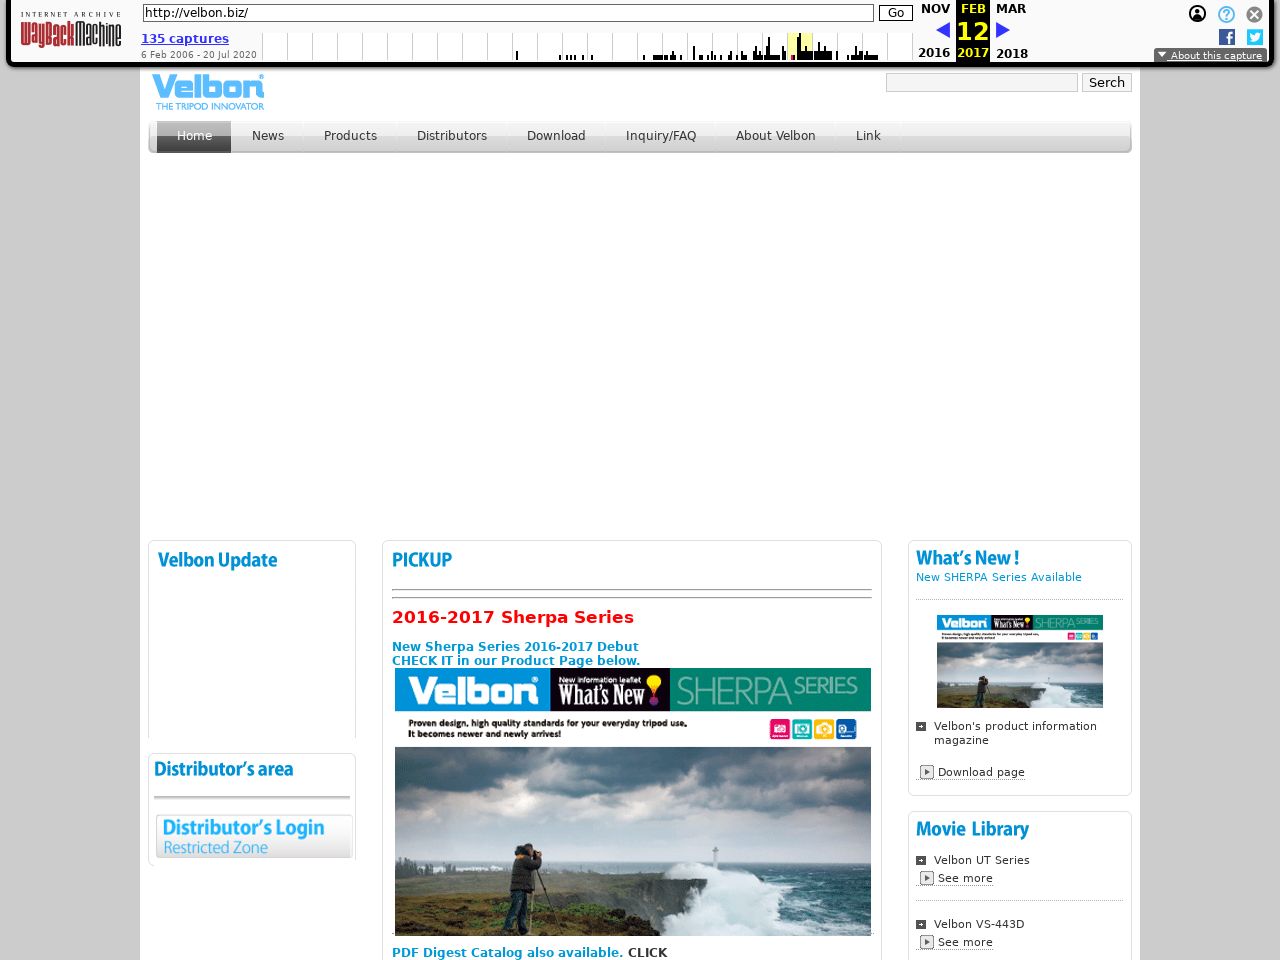Click the Velbon logo

209,92
